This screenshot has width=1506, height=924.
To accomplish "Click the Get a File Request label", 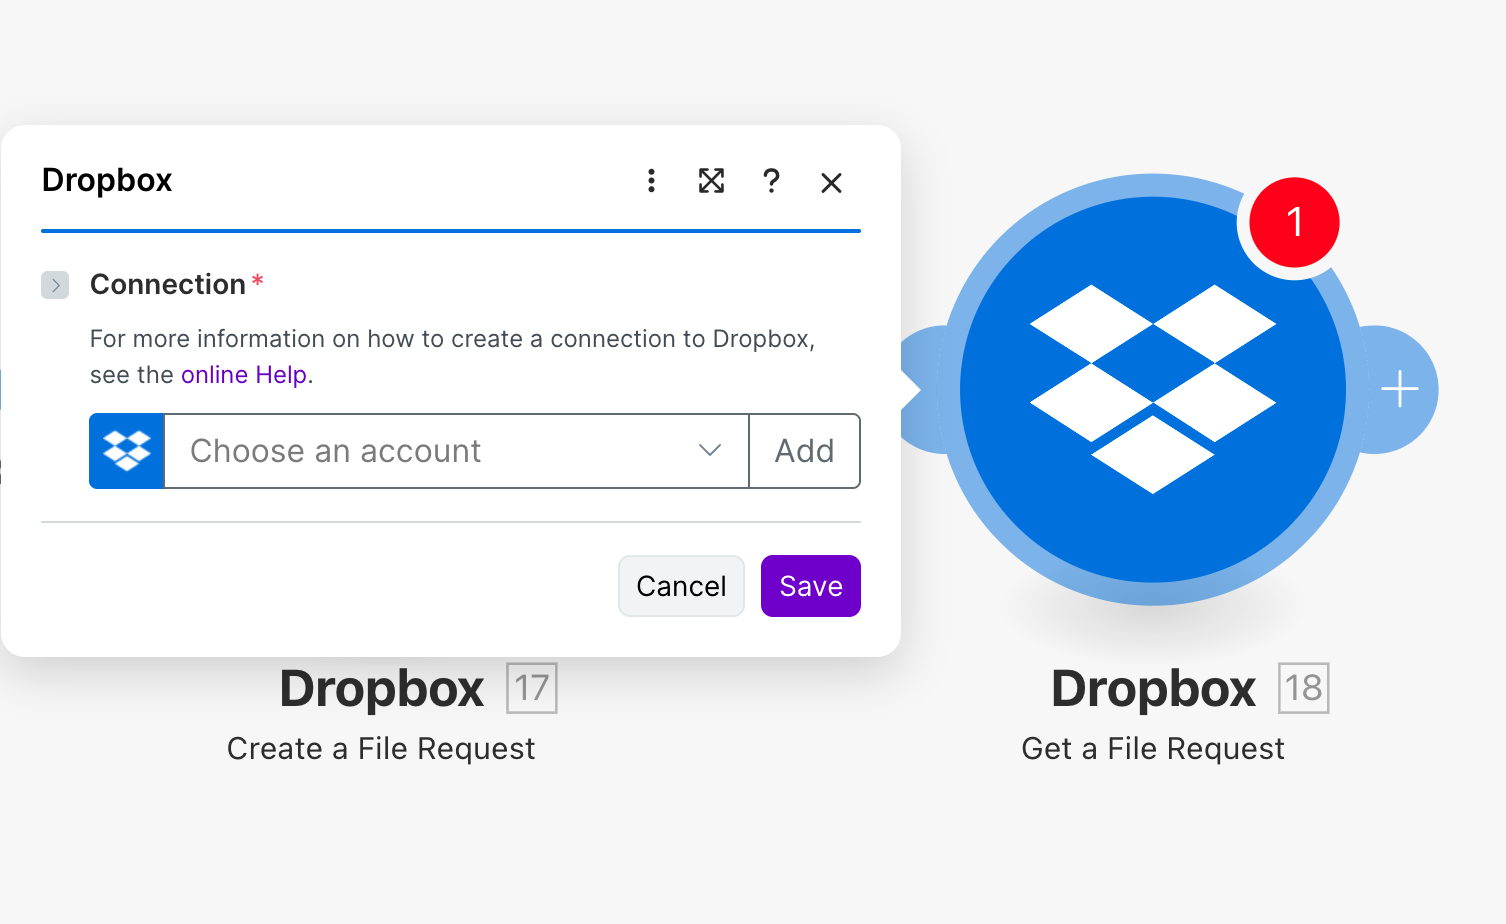I will click(x=1153, y=749).
